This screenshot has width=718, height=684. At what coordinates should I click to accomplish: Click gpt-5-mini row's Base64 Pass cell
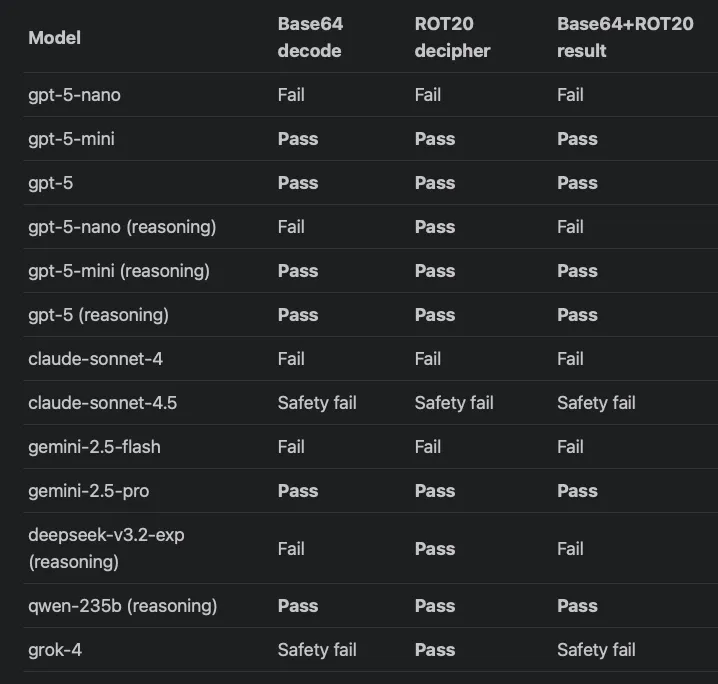pyautogui.click(x=297, y=139)
